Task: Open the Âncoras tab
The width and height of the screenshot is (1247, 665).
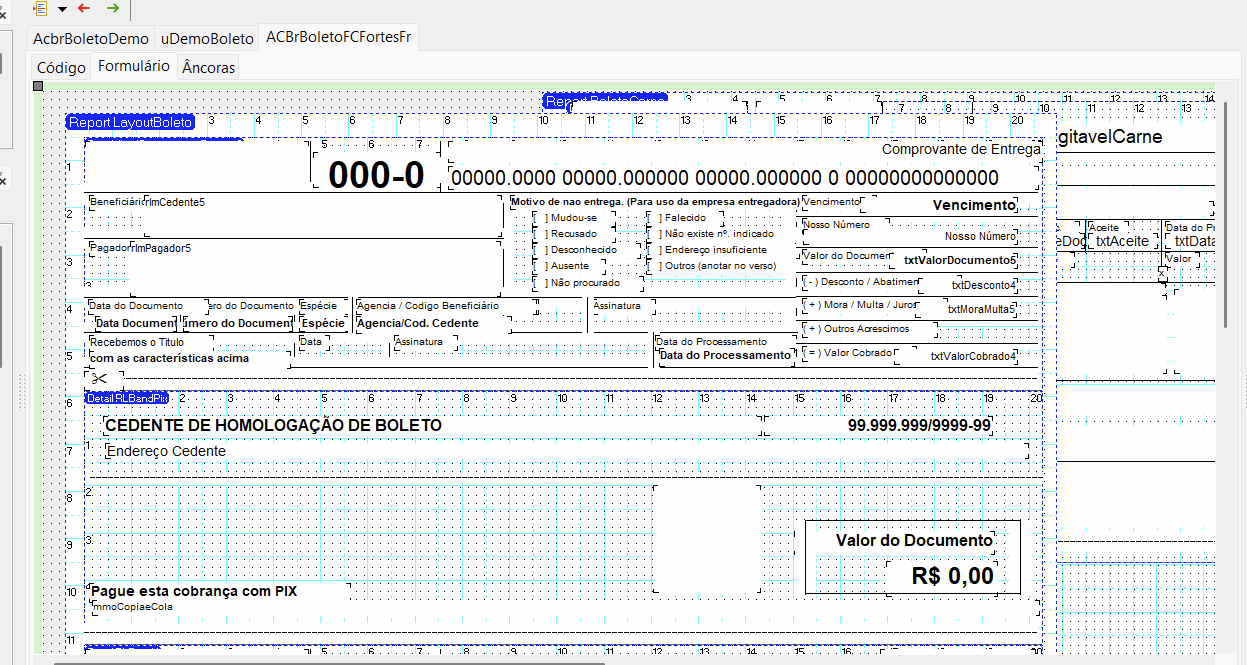Action: 209,68
